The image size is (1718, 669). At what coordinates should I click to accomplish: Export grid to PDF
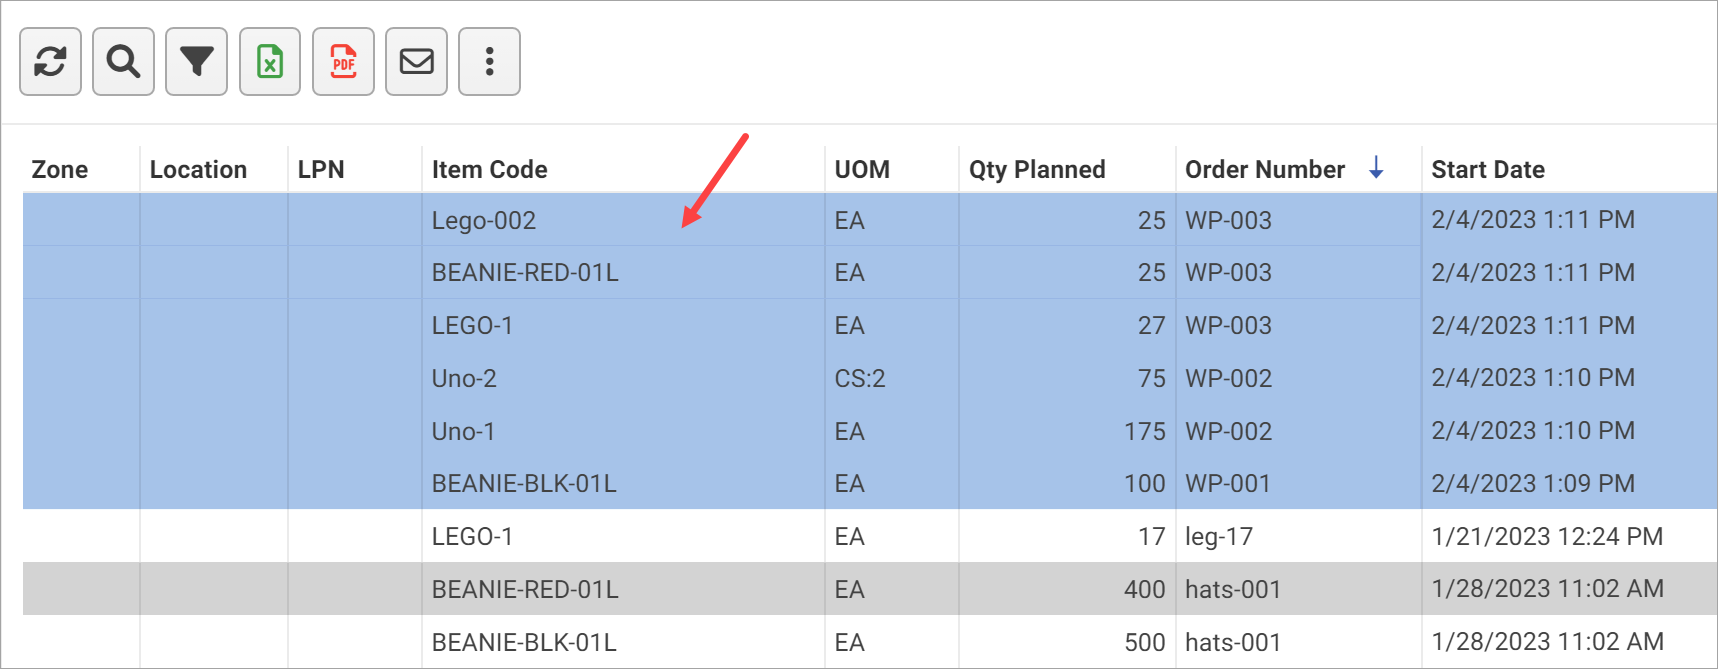343,62
